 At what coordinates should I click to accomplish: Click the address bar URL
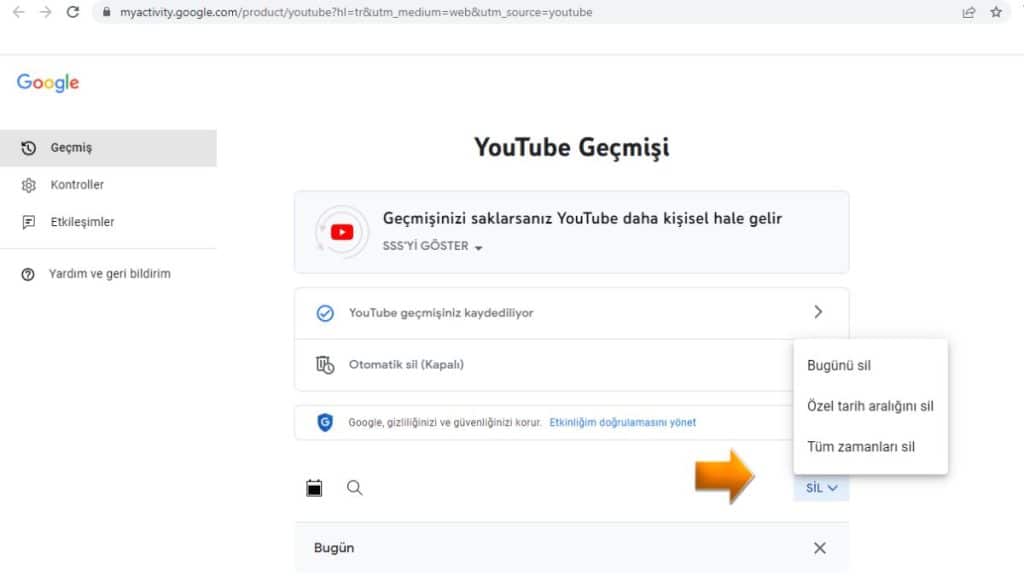click(356, 12)
